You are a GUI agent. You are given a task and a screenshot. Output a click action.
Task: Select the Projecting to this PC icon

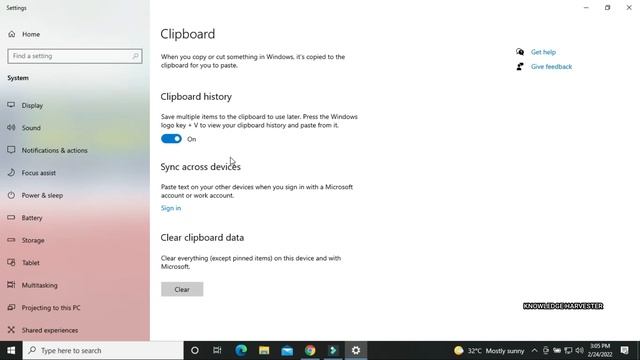tap(11, 307)
